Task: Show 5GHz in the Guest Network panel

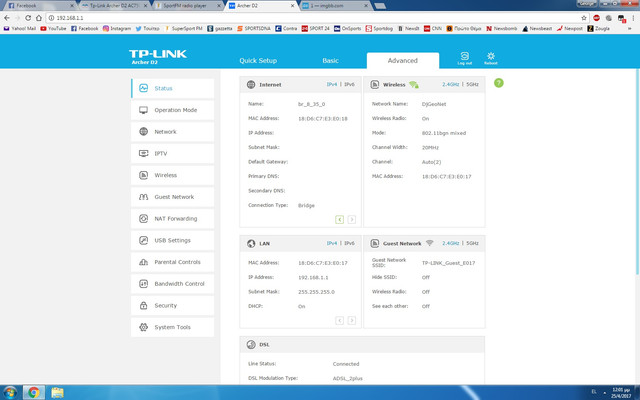Action: click(472, 243)
